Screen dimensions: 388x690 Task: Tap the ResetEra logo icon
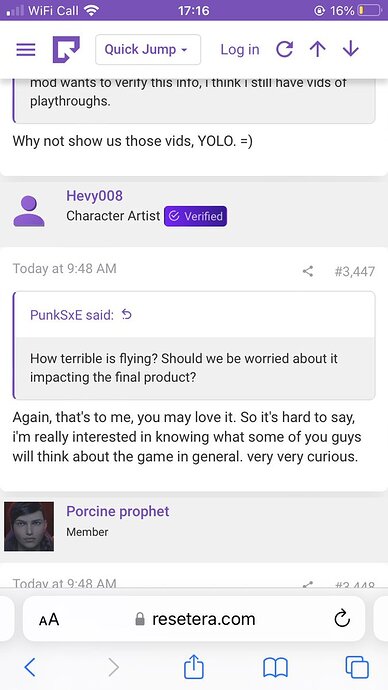(66, 49)
